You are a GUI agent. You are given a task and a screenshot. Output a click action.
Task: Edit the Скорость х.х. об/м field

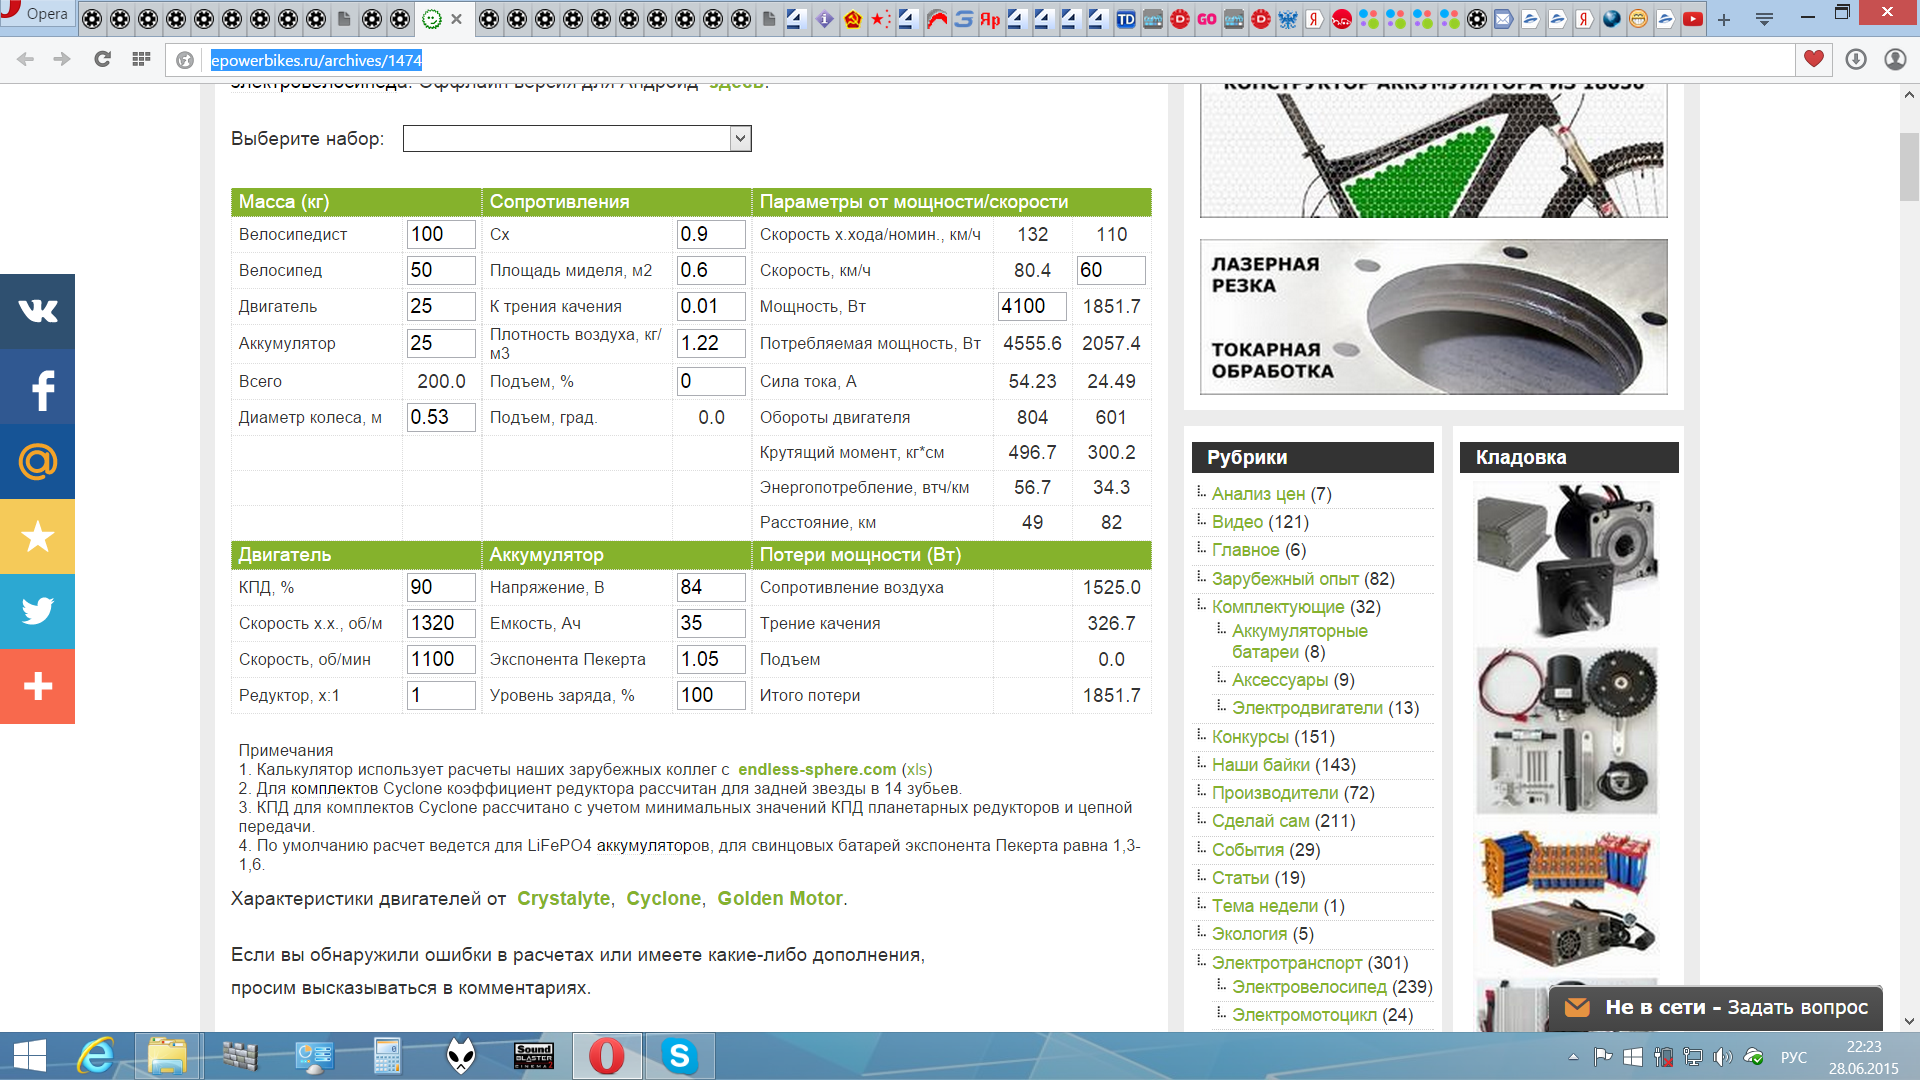(441, 623)
